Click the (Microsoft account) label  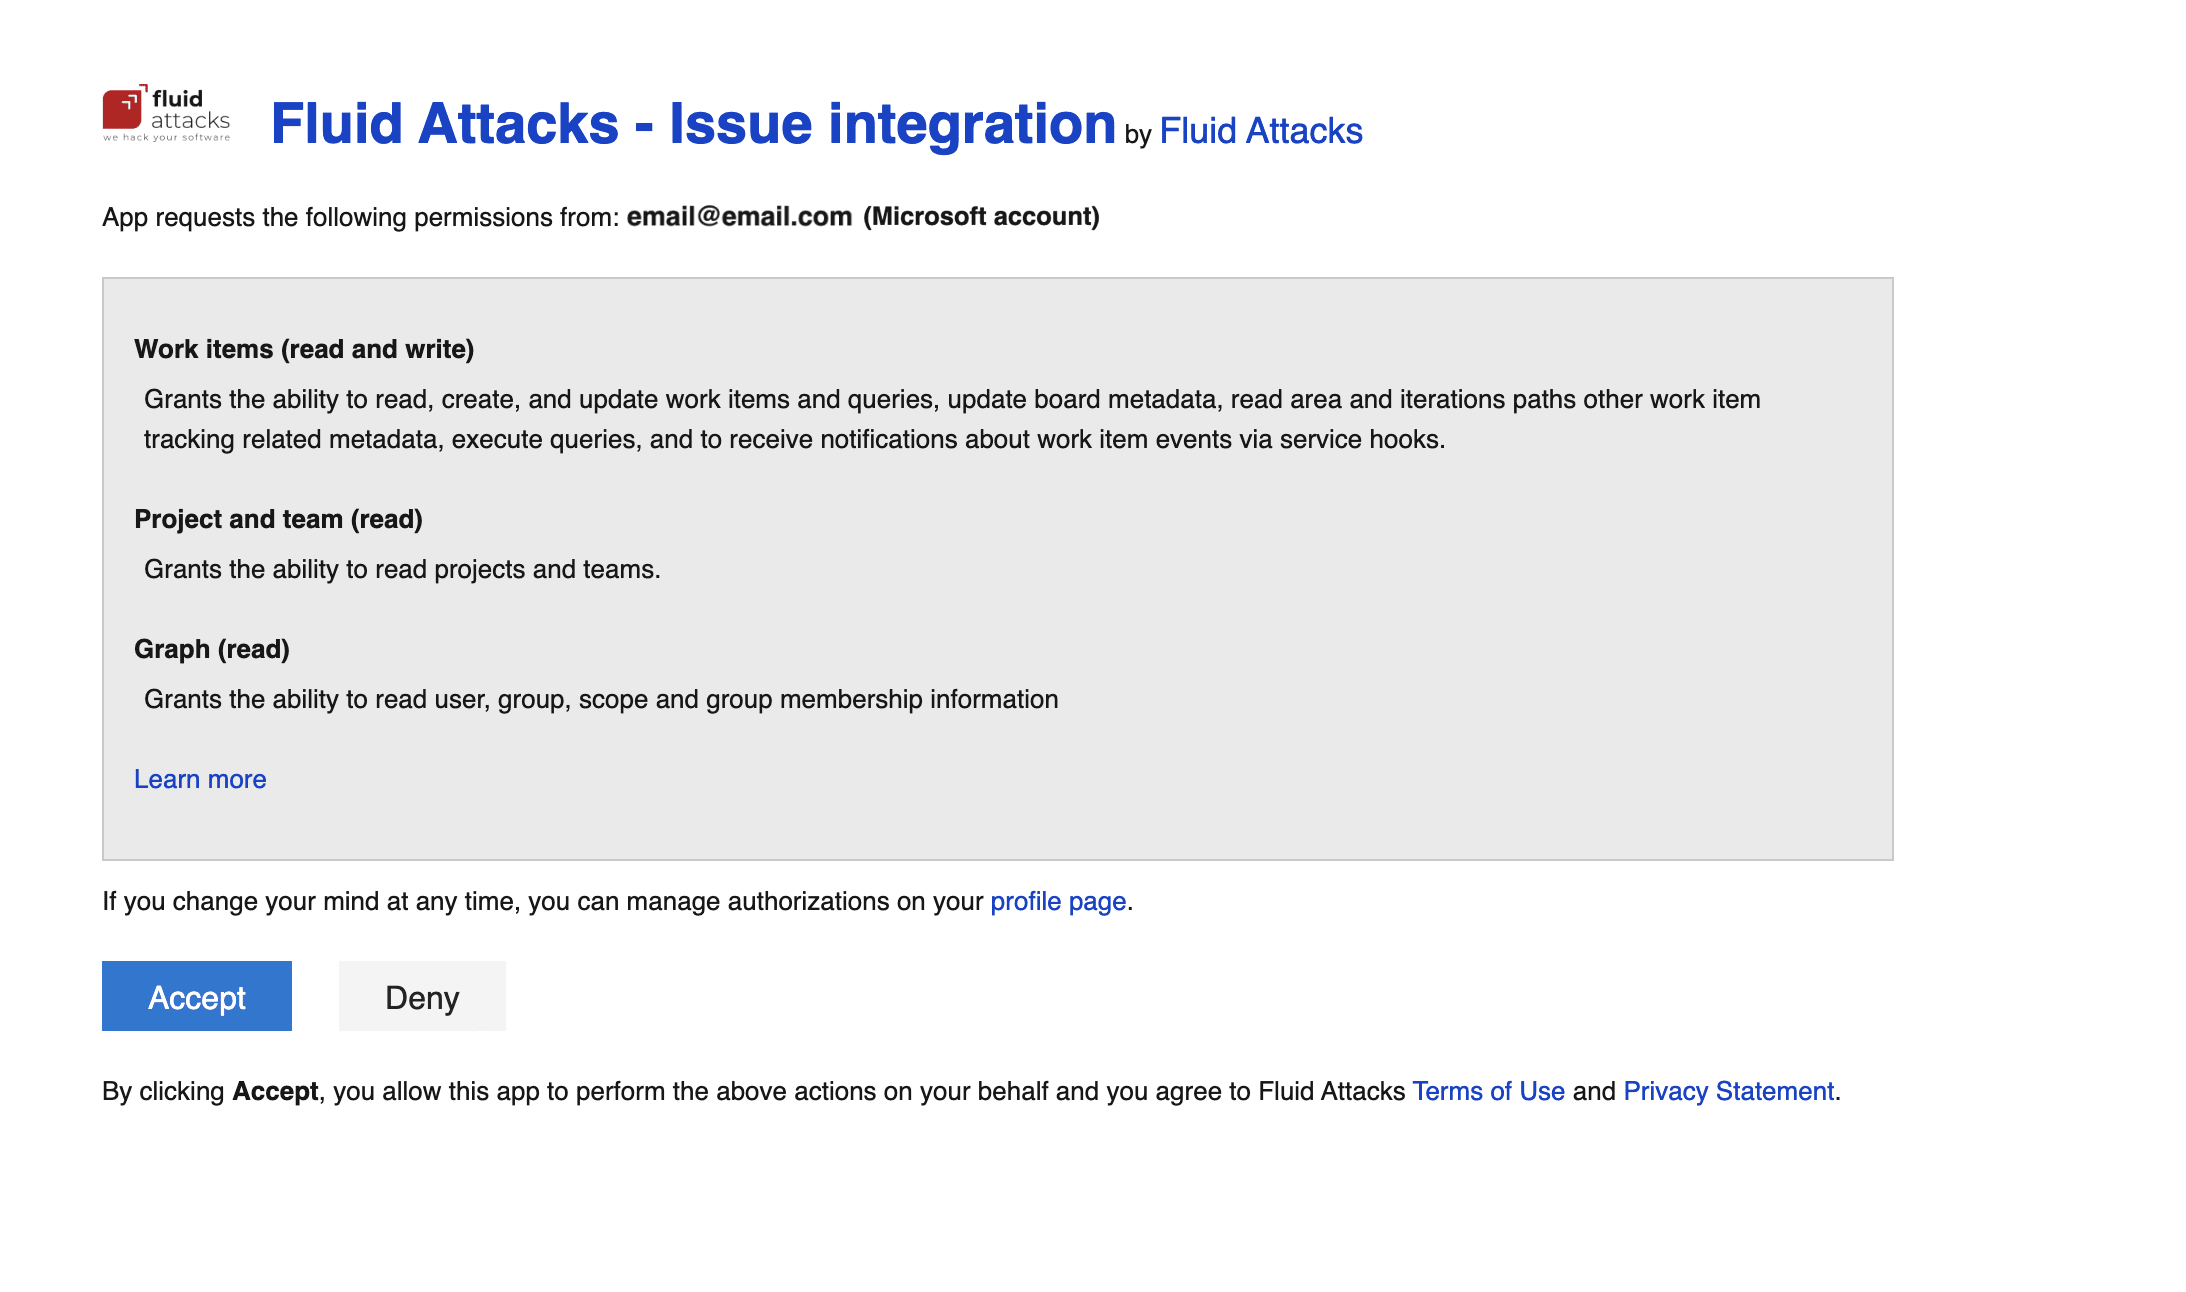(981, 217)
